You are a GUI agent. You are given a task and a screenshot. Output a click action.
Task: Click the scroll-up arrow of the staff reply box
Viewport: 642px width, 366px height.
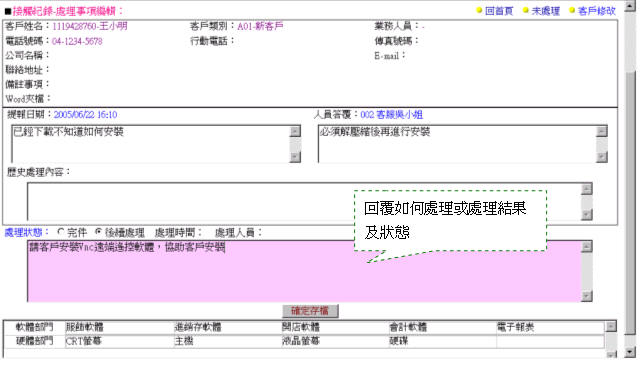[x=601, y=131]
